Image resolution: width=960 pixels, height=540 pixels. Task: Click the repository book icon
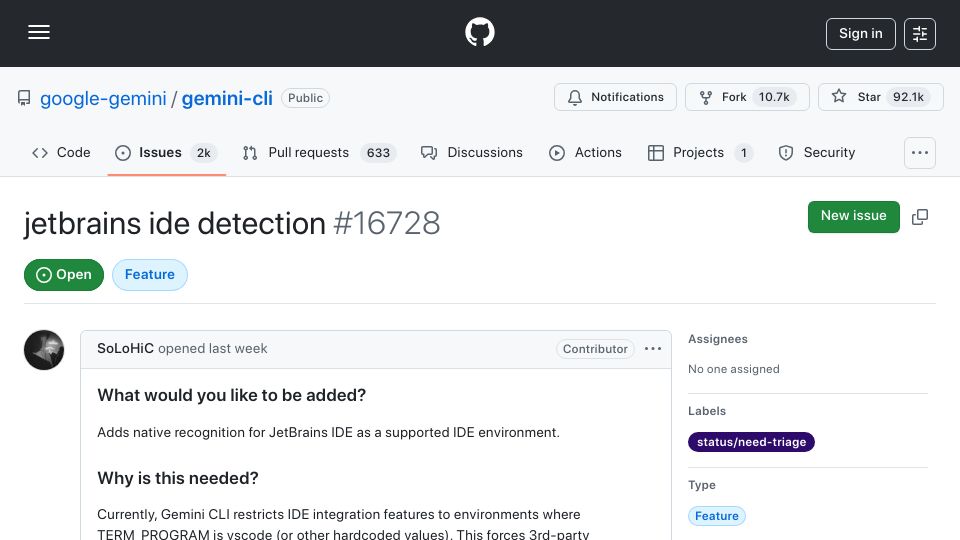click(24, 98)
